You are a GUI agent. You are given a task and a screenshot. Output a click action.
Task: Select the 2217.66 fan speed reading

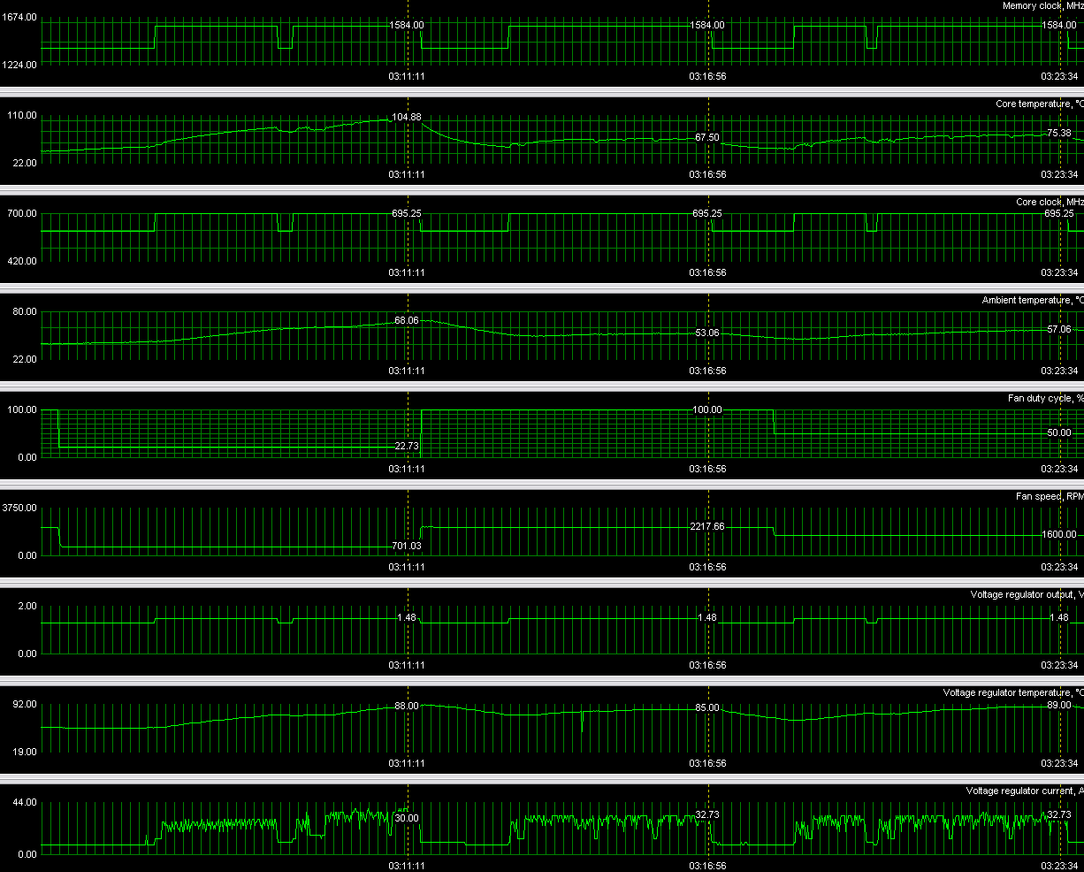pos(707,527)
